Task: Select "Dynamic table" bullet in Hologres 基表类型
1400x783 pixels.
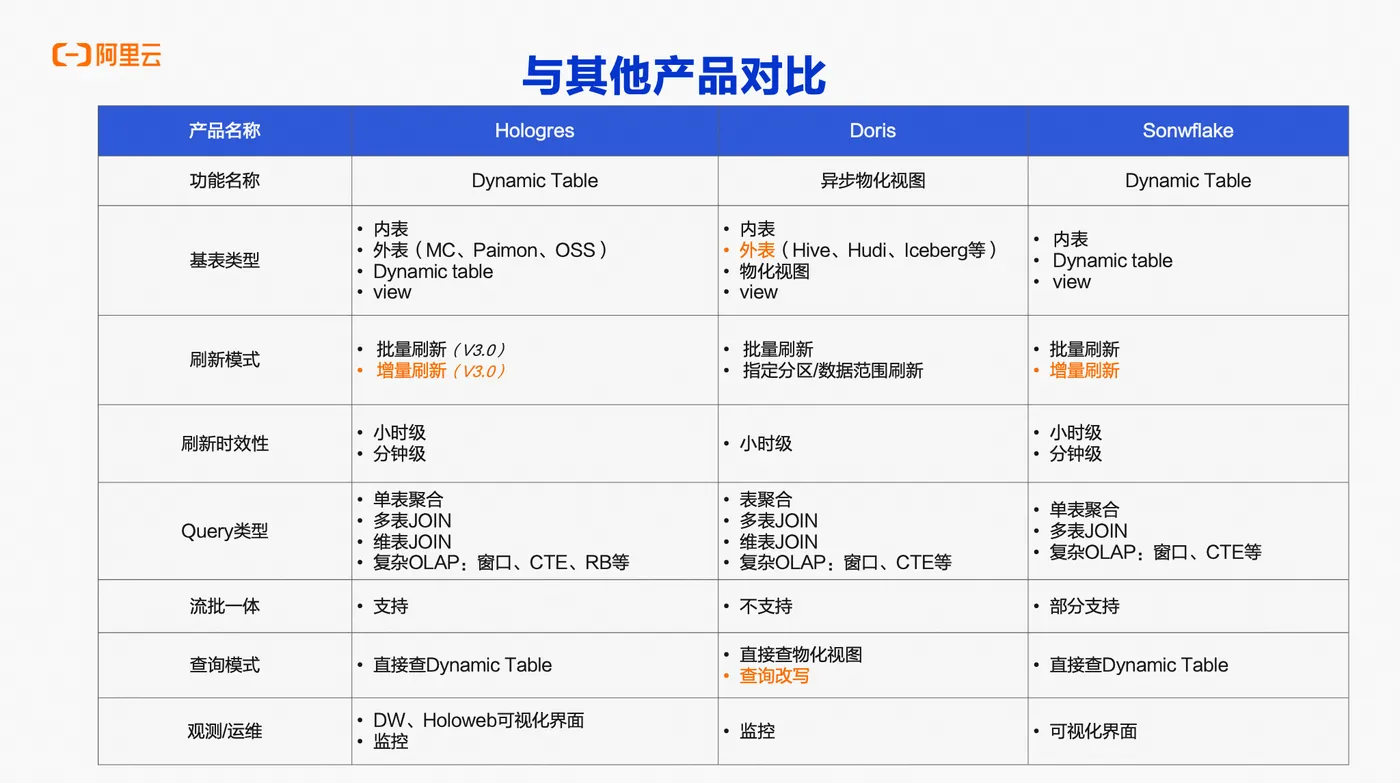Action: 433,271
